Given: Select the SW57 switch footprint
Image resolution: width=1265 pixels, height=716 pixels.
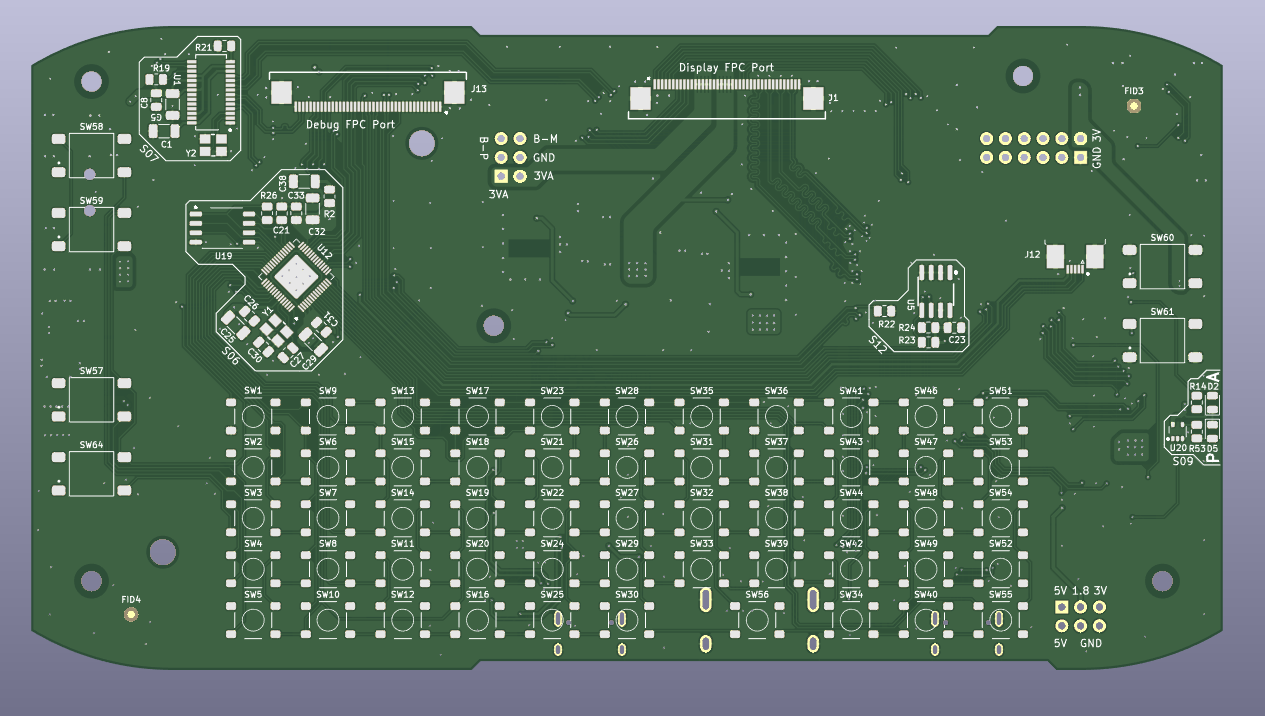Looking at the screenshot, I should pos(91,399).
